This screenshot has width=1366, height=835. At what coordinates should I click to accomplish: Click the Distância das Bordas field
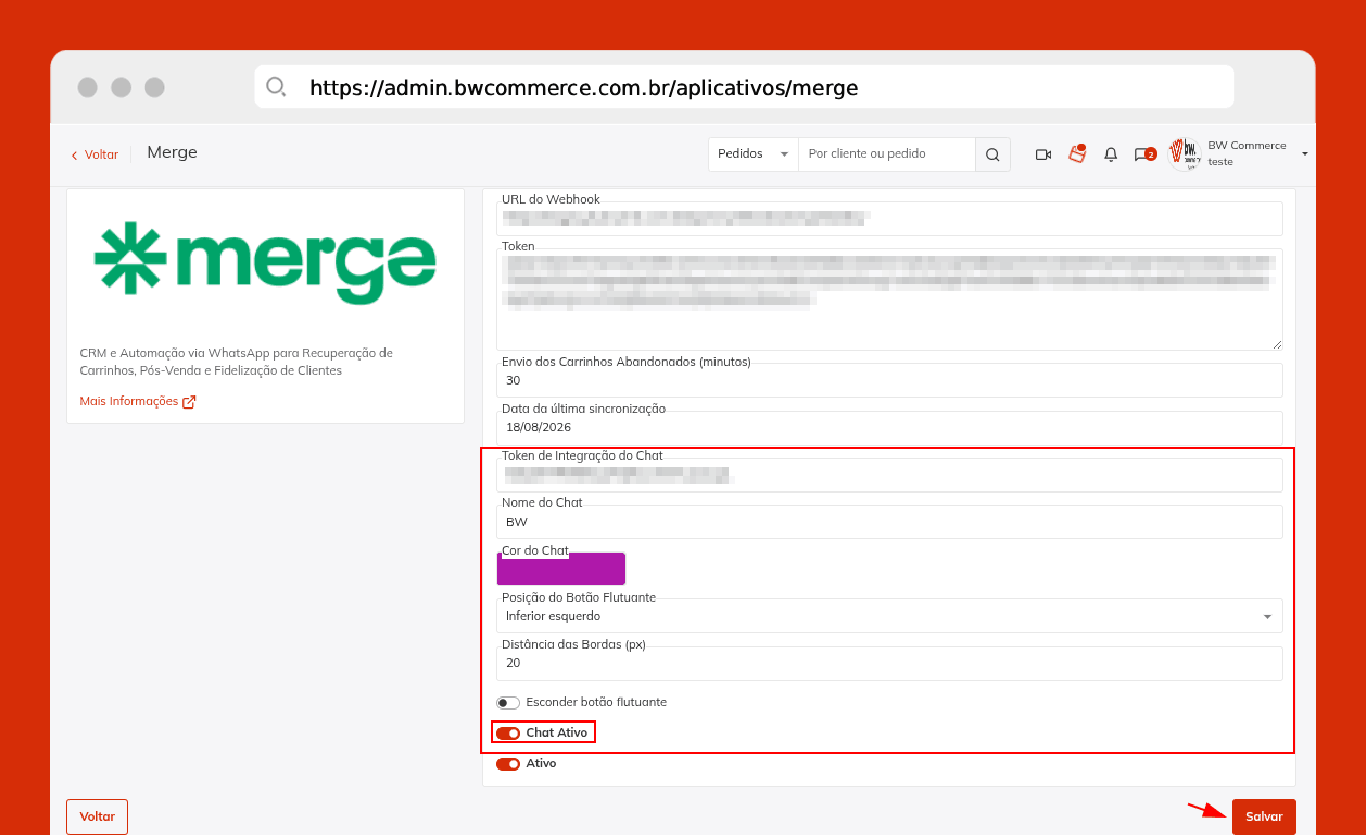[x=889, y=663]
